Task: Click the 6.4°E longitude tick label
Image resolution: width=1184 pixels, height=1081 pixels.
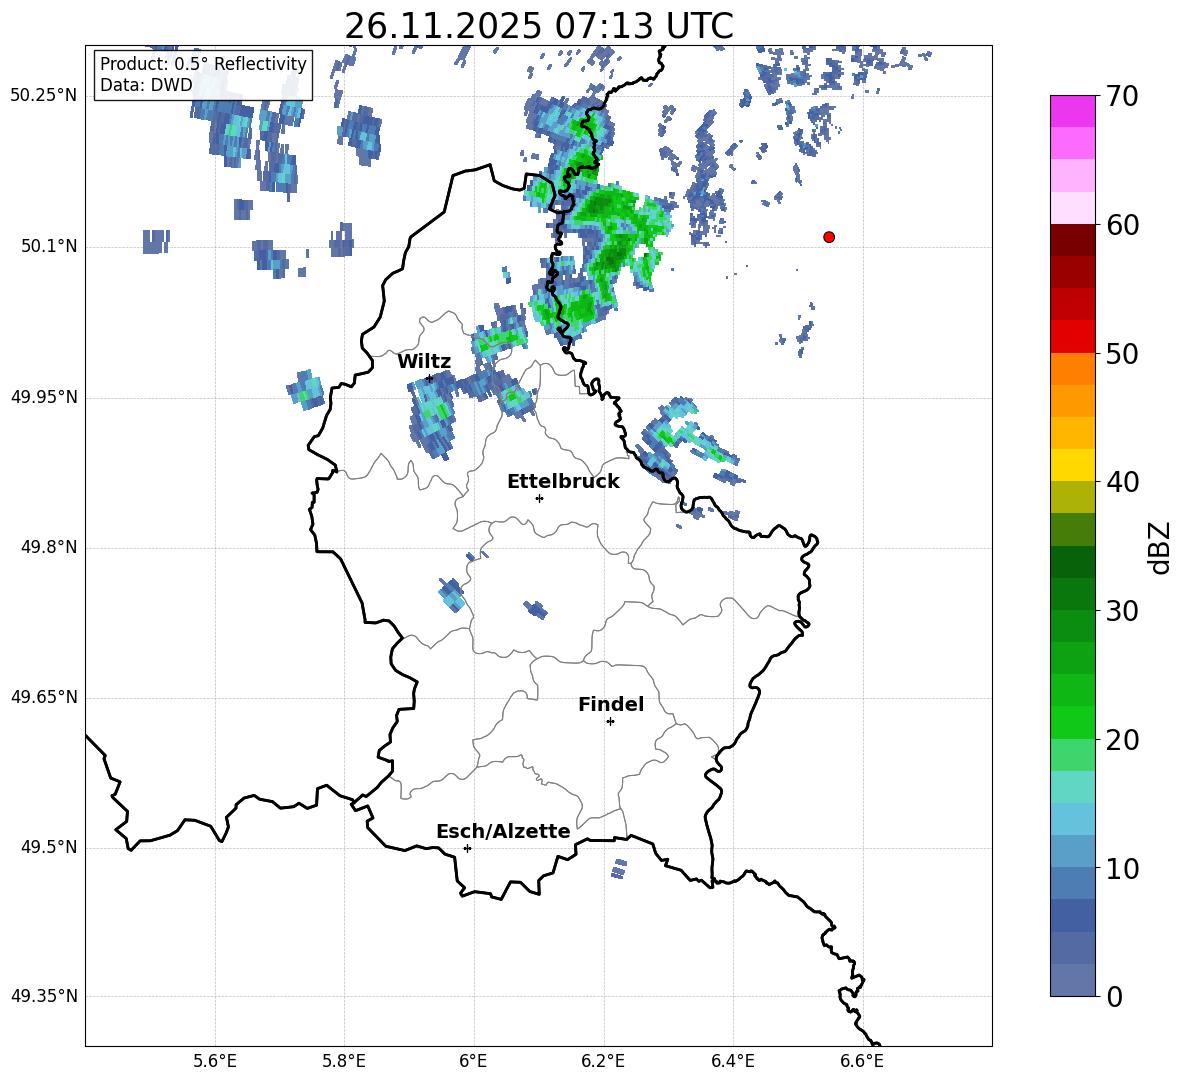Action: [732, 1061]
